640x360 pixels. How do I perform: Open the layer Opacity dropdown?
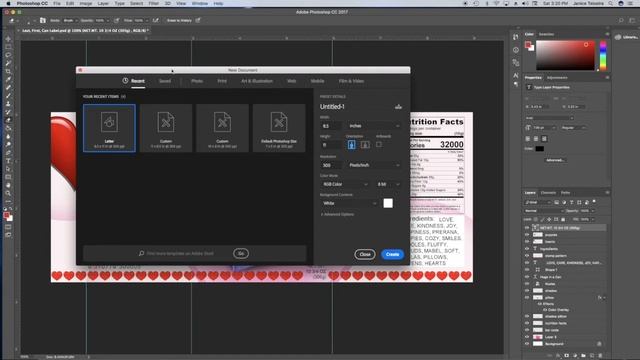593,211
